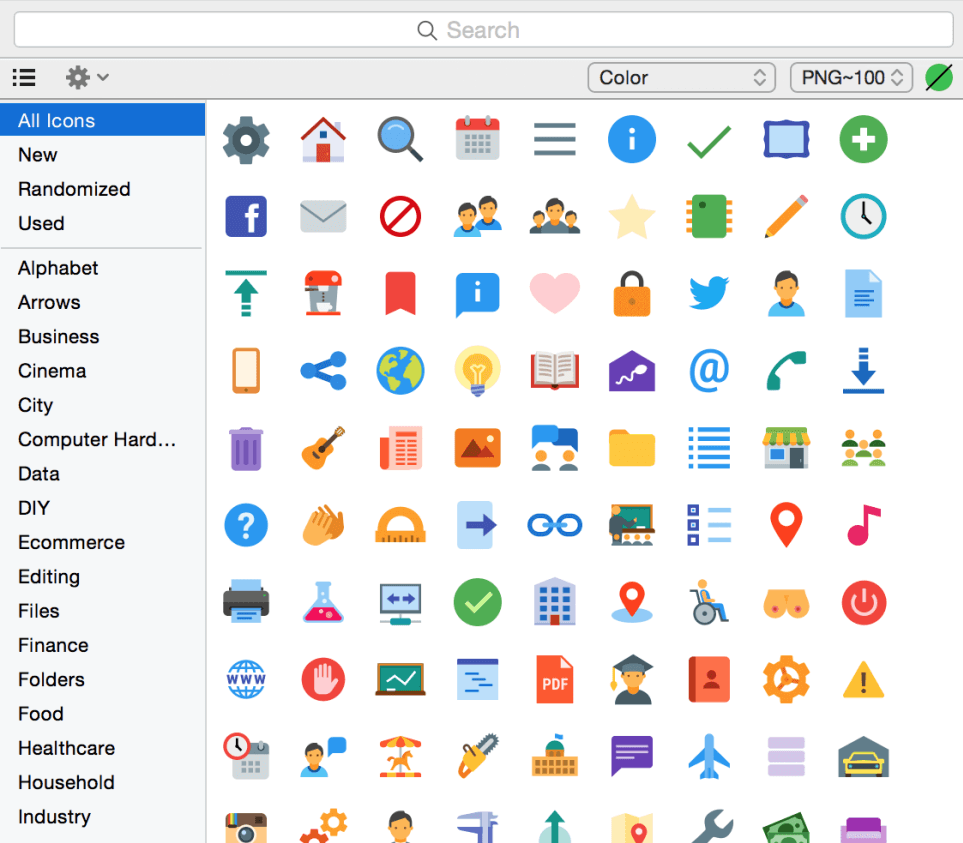The width and height of the screenshot is (963, 843).
Task: Click the globe Earth icon
Action: [400, 371]
